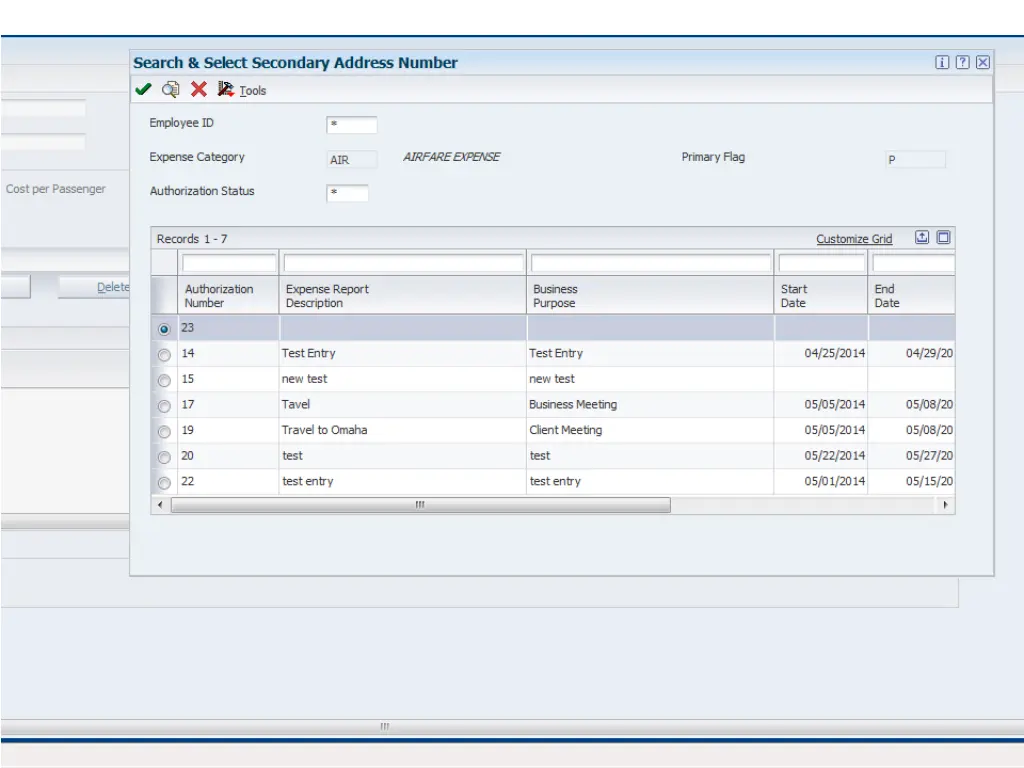Viewport: 1024px width, 768px height.
Task: Click the End Date filter box
Action: tap(913, 263)
